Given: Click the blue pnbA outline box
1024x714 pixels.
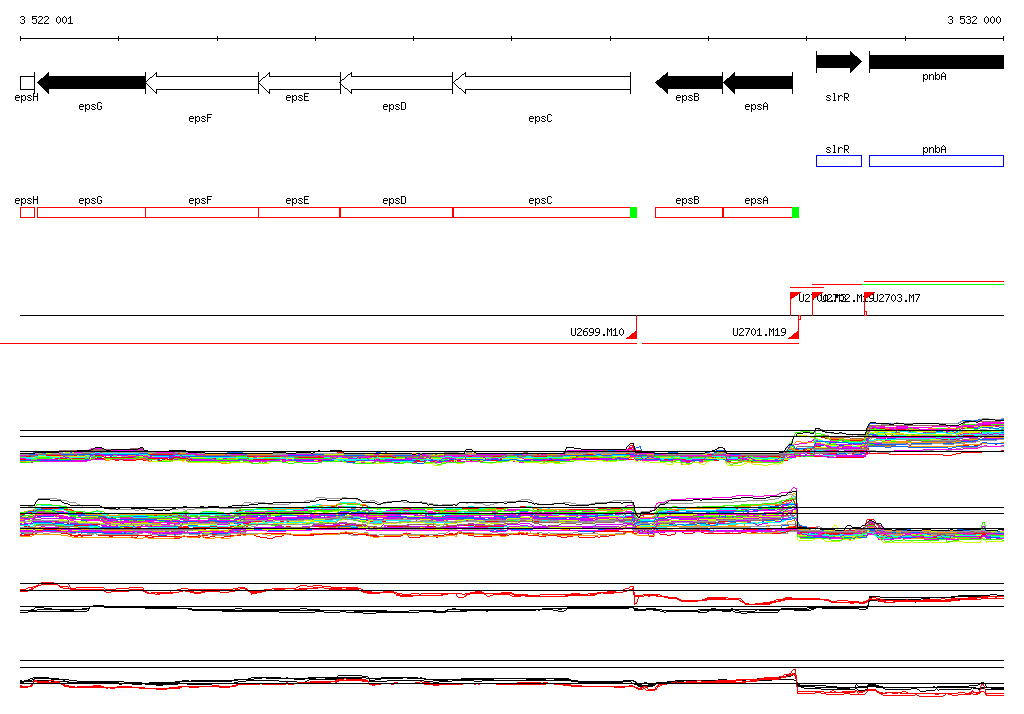Looking at the screenshot, I should [936, 161].
